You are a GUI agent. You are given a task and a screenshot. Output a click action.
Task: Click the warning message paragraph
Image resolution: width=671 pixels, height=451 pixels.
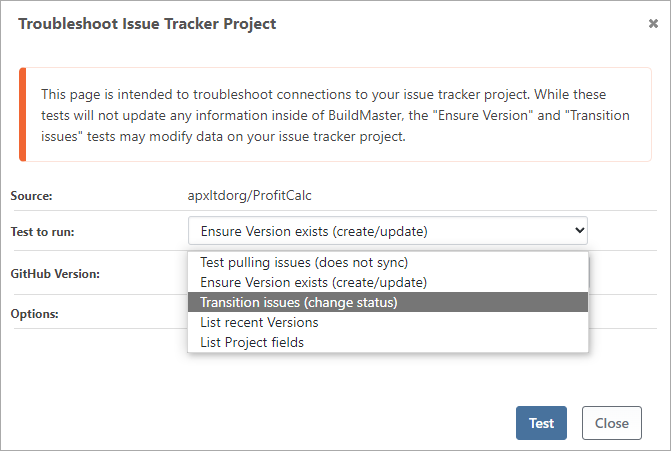(x=335, y=115)
